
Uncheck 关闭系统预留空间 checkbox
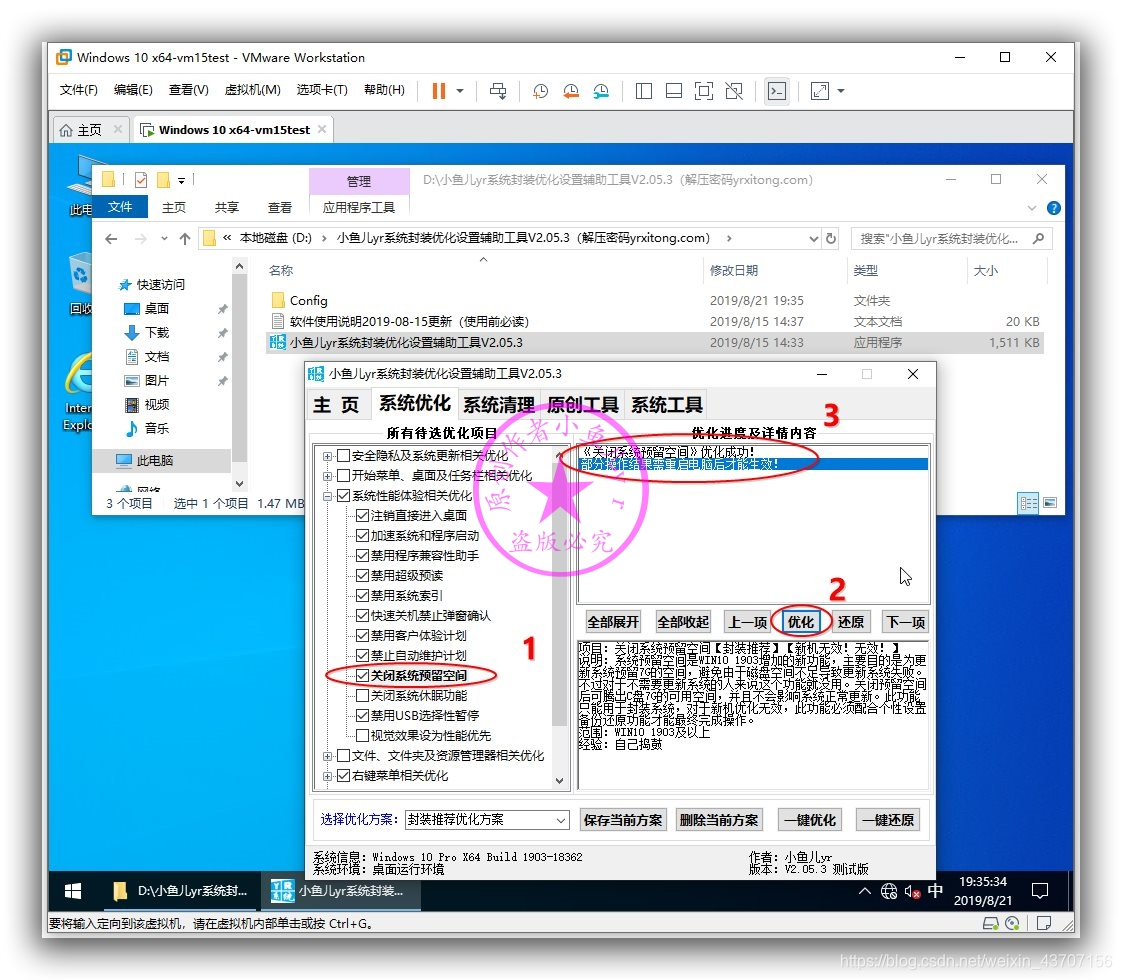click(363, 676)
